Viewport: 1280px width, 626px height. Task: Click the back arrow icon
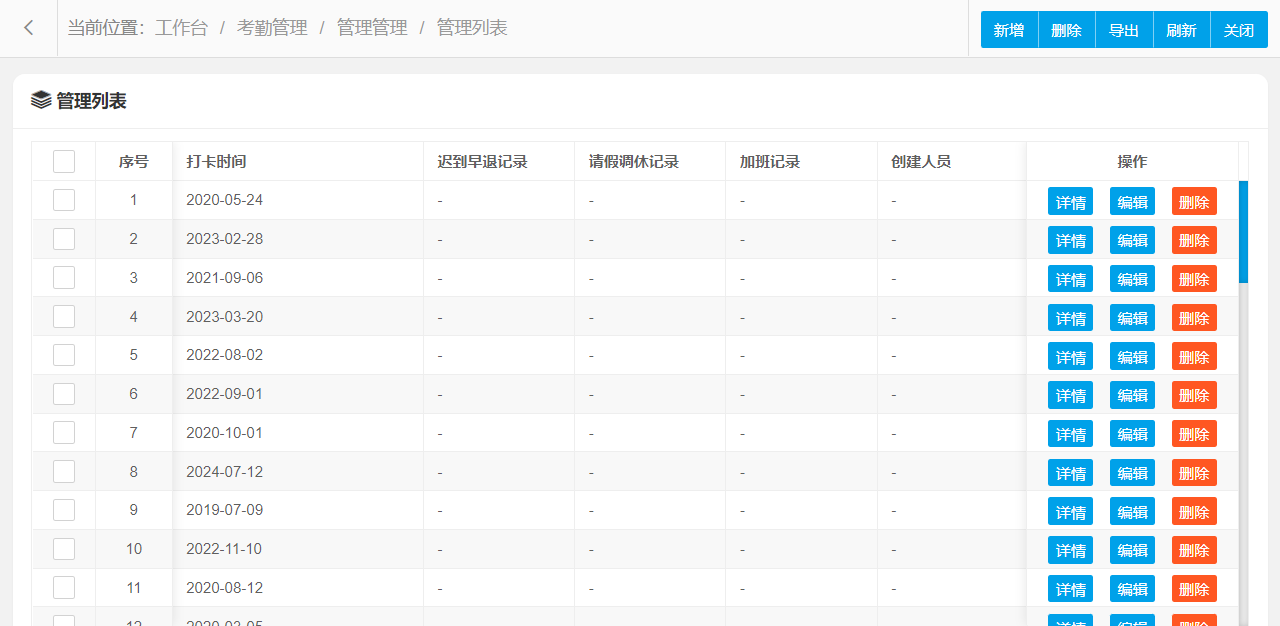pos(29,28)
